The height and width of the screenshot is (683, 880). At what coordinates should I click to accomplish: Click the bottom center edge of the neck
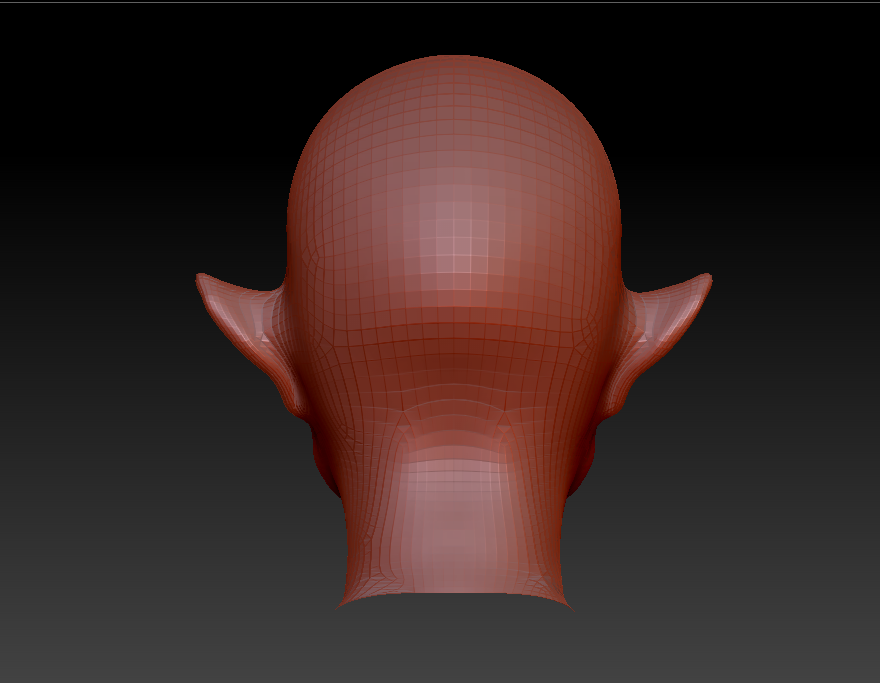click(453, 593)
